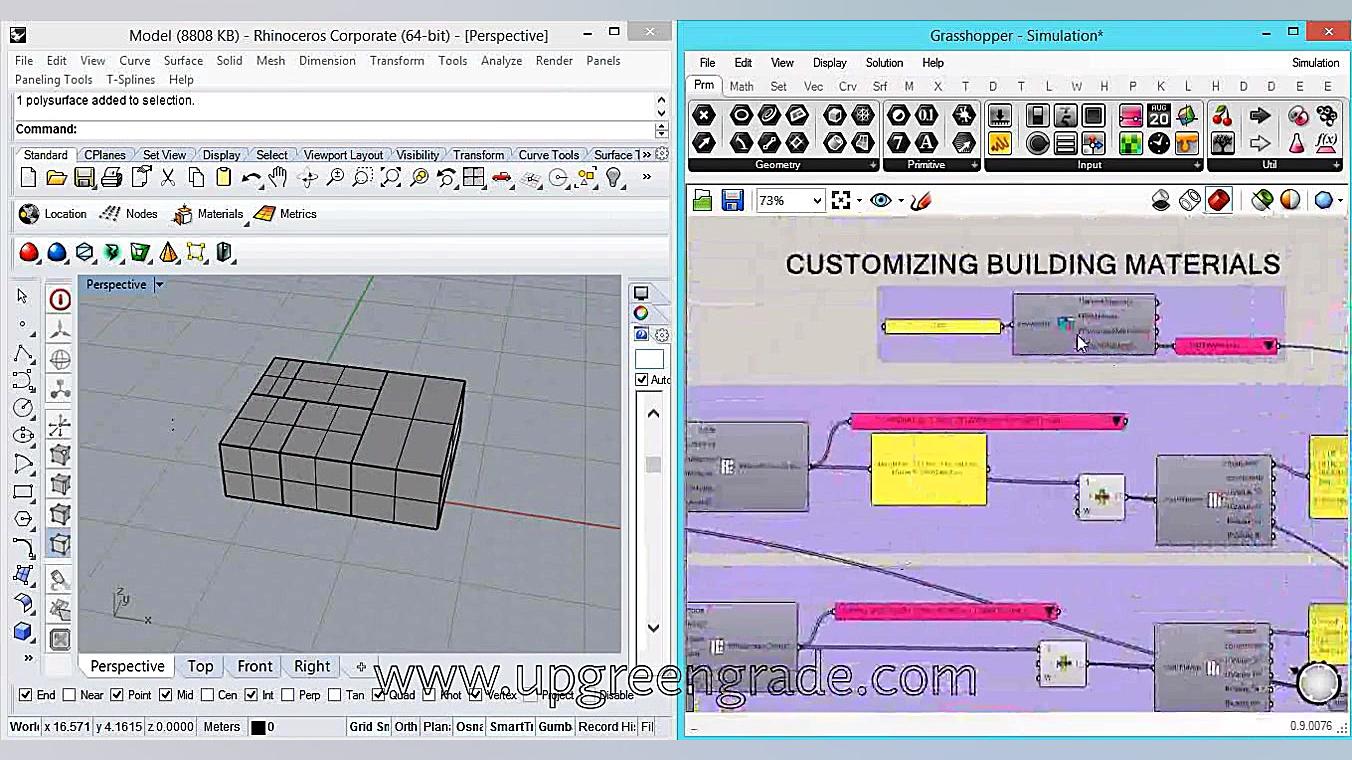The image size is (1352, 760).
Task: Open a file using Rhino's folder icon
Action: click(56, 178)
